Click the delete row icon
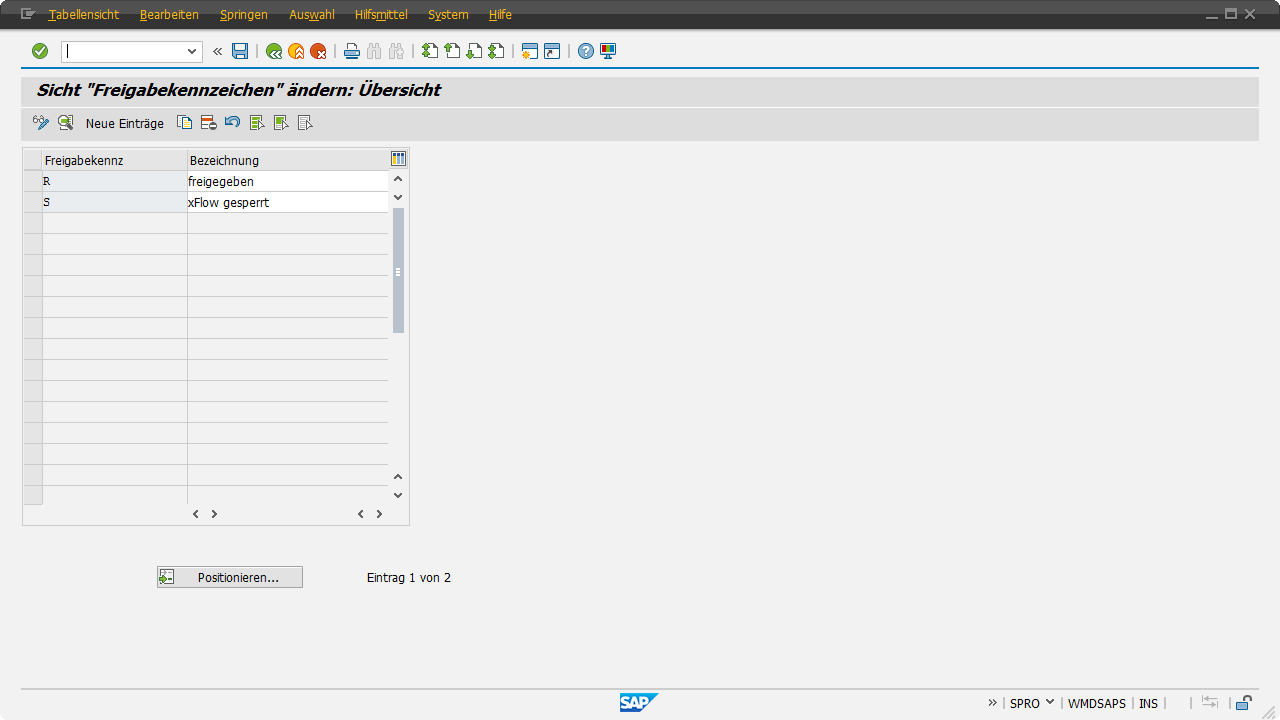Image resolution: width=1280 pixels, height=720 pixels. pyautogui.click(x=208, y=123)
